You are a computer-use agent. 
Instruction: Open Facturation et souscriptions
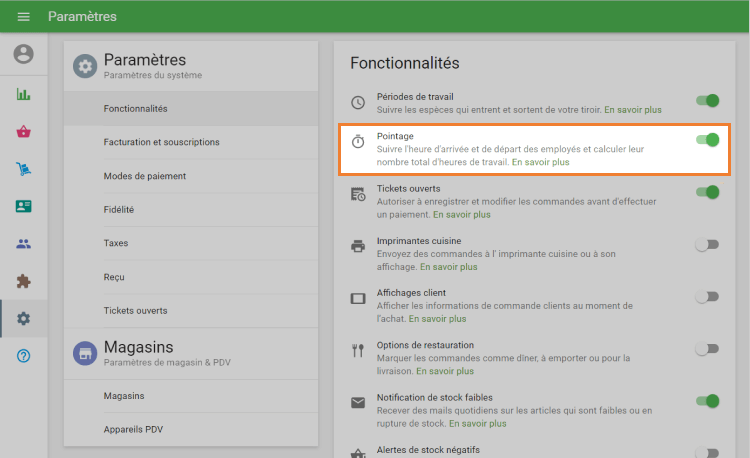click(191, 142)
